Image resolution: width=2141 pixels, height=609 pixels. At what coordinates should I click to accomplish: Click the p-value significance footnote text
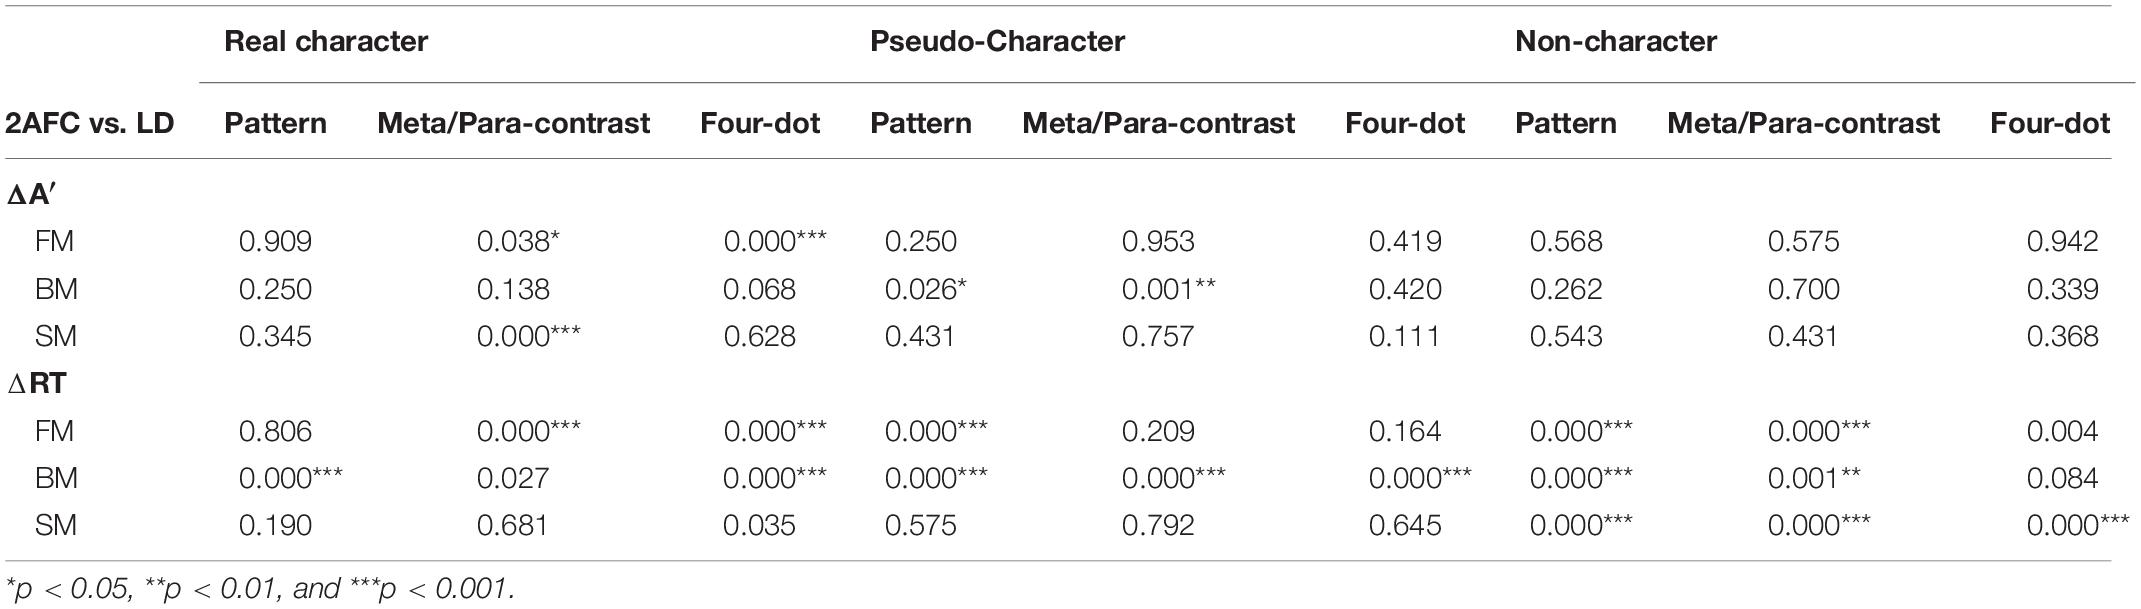click(x=261, y=588)
